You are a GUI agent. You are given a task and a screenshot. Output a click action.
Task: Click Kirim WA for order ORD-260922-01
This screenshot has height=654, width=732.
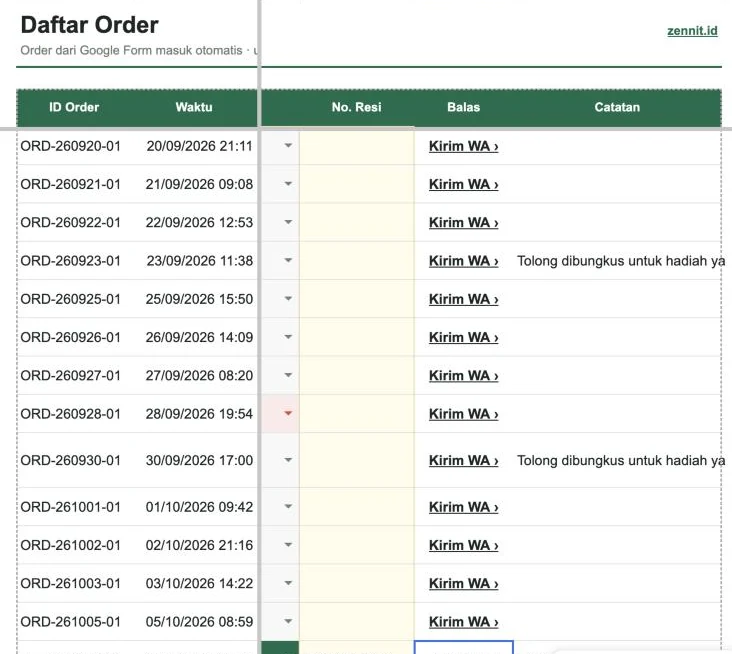pyautogui.click(x=464, y=223)
